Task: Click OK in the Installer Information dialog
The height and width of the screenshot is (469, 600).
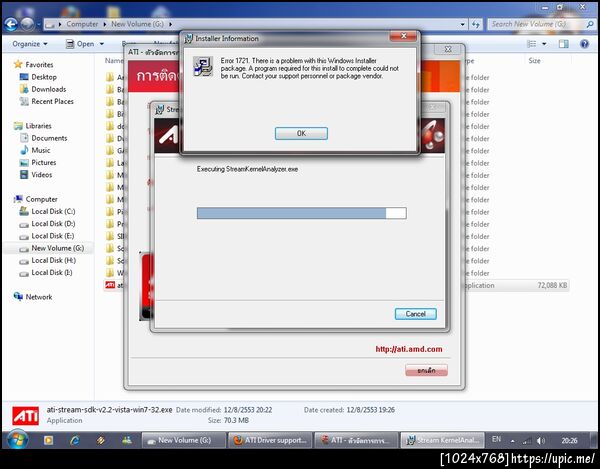Action: coord(301,133)
